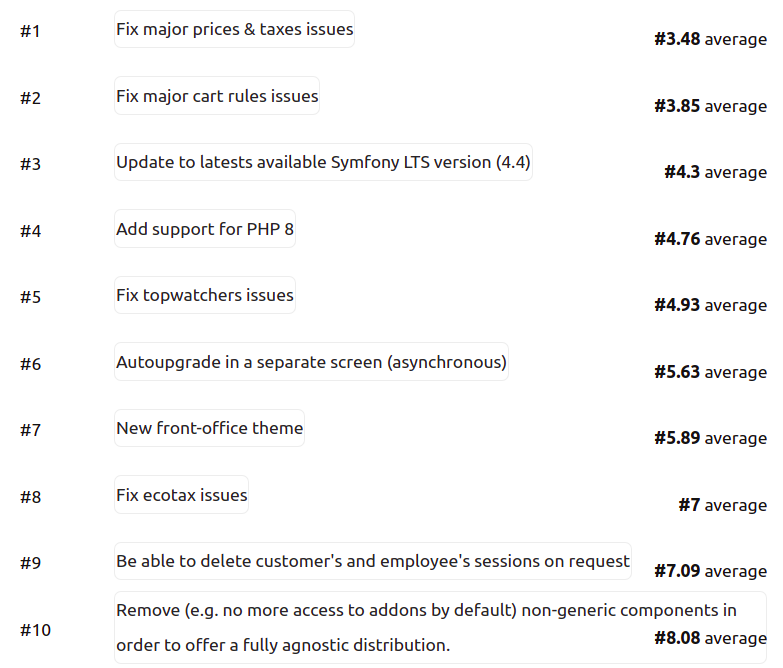Select 'Fix topwatchers issues' item
Viewport: 783px width, 668px height.
coord(205,295)
